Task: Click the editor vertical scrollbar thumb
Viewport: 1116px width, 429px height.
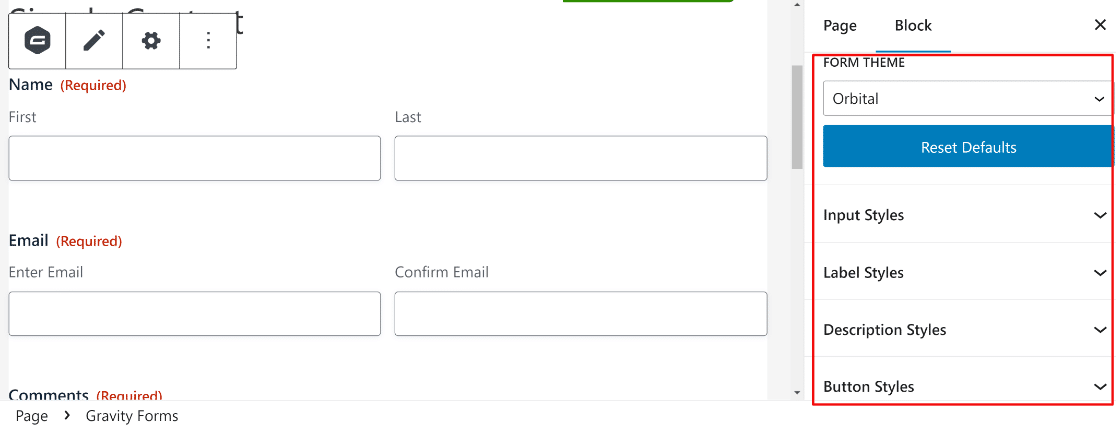Action: (797, 117)
